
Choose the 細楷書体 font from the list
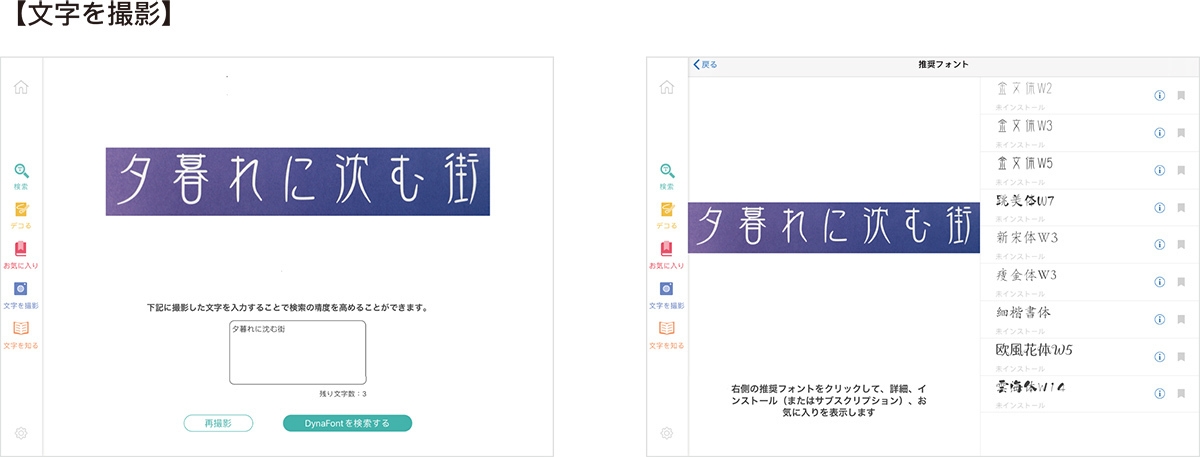tap(1060, 319)
